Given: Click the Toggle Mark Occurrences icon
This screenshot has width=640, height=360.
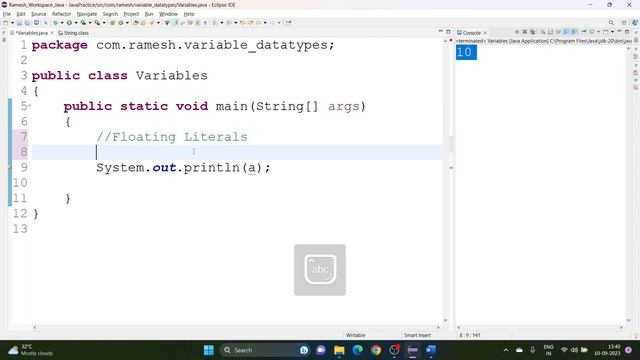Looking at the screenshot, I should [175, 23].
